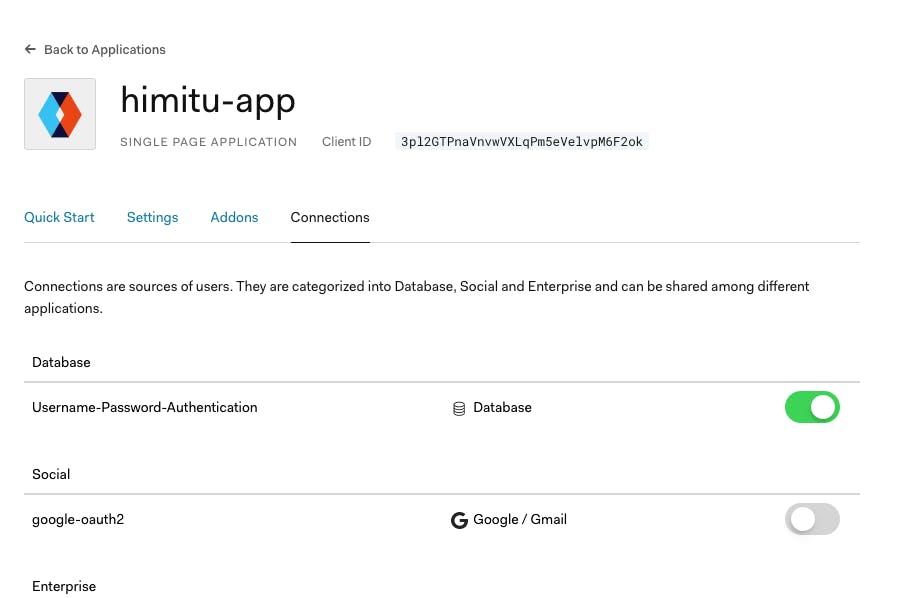Click the Enterprise section heading

pyautogui.click(x=64, y=587)
